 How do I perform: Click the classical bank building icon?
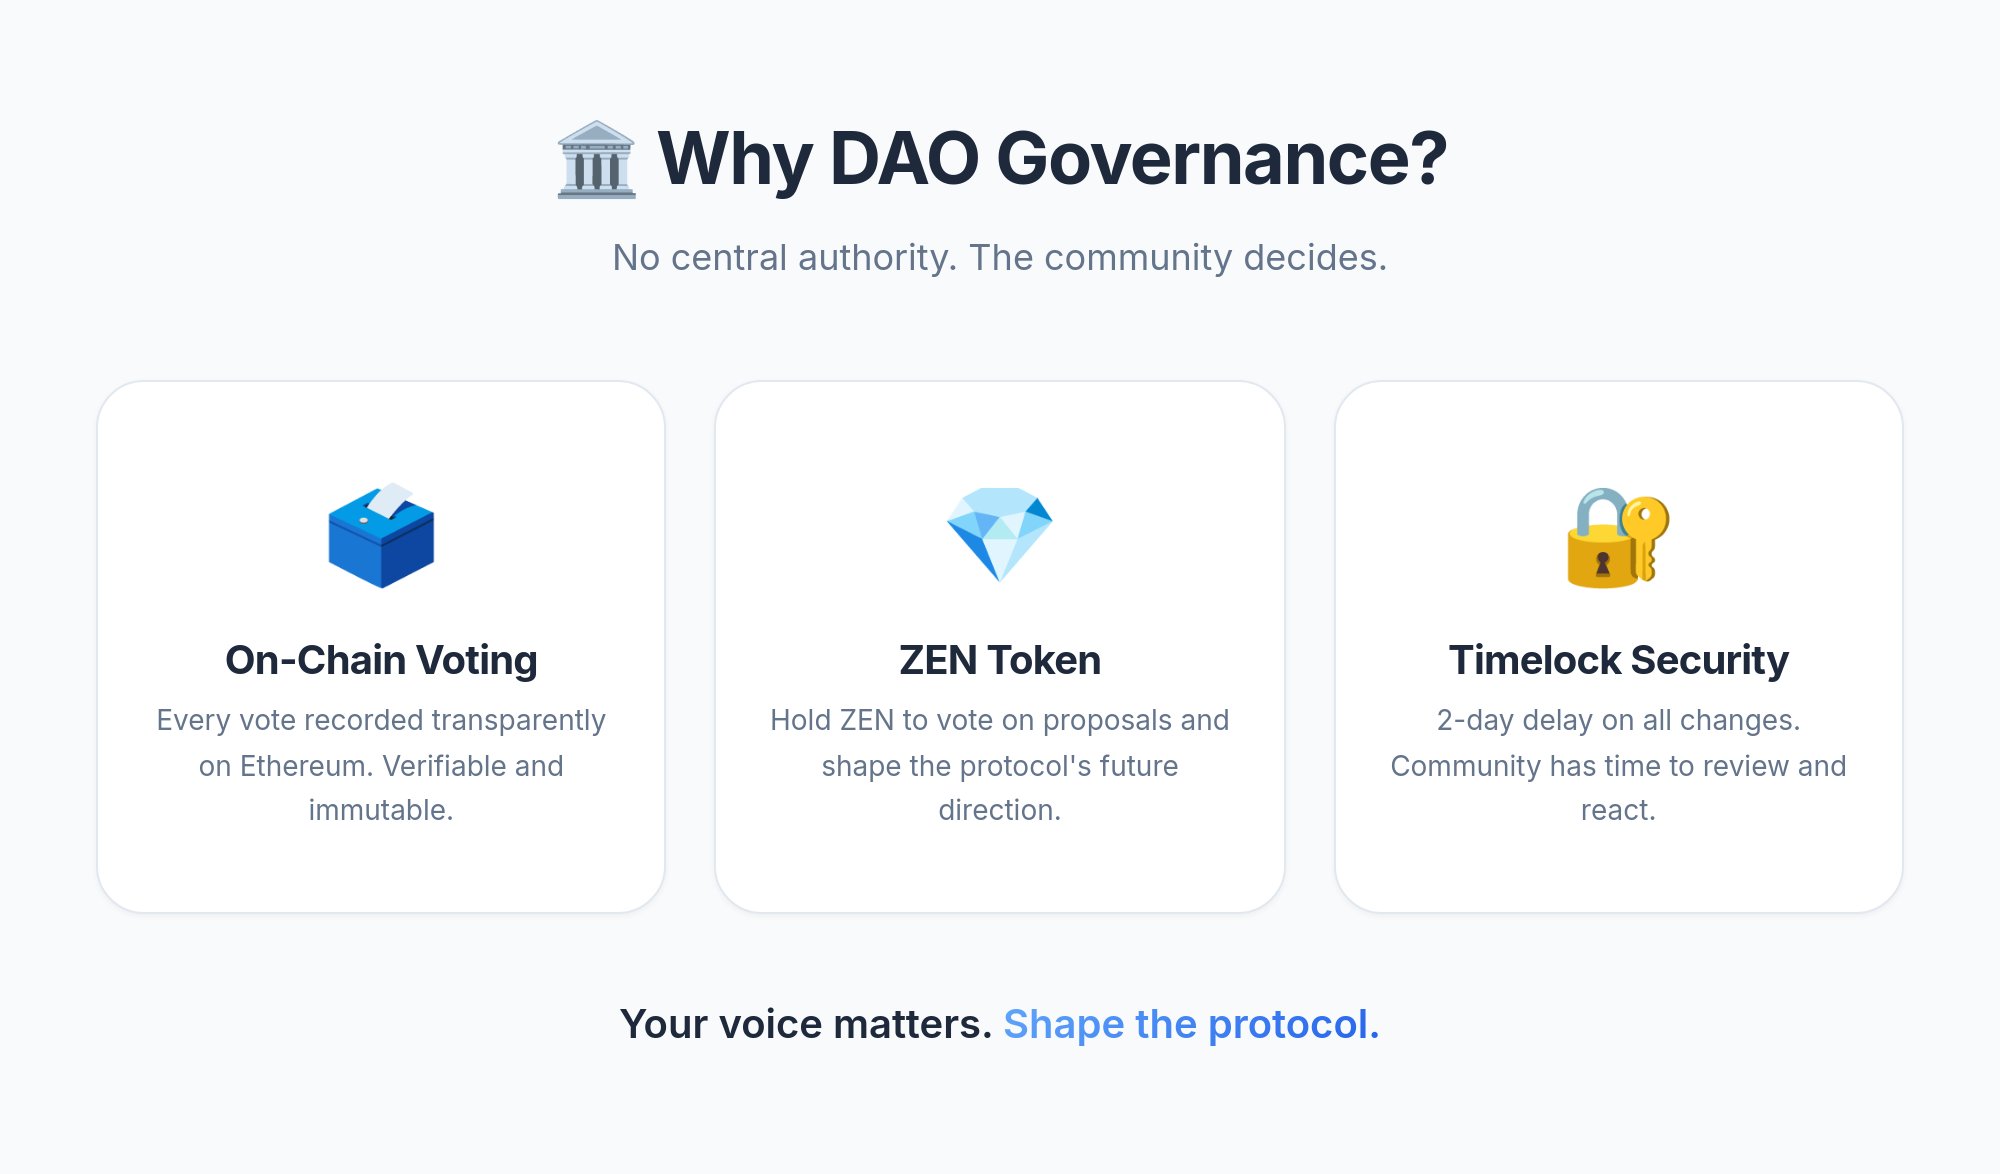596,159
